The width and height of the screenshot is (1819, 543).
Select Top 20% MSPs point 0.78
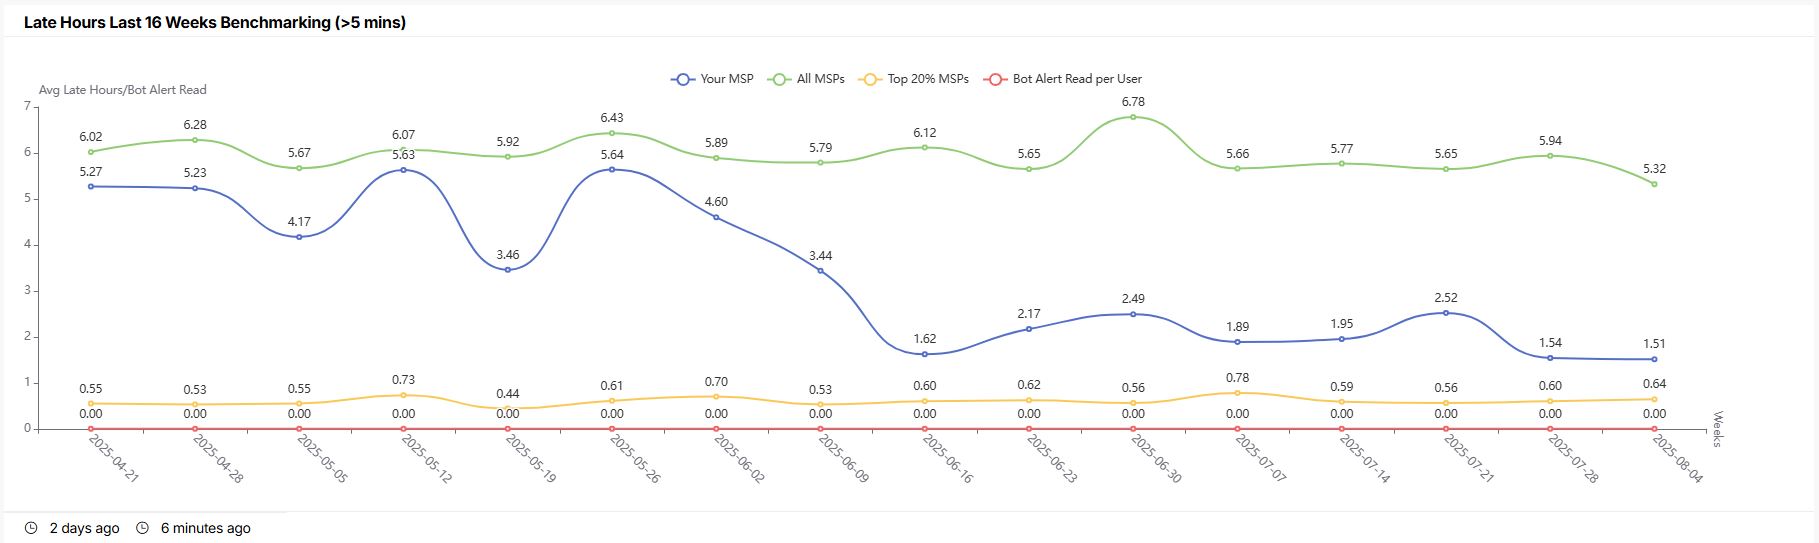[x=1237, y=393]
